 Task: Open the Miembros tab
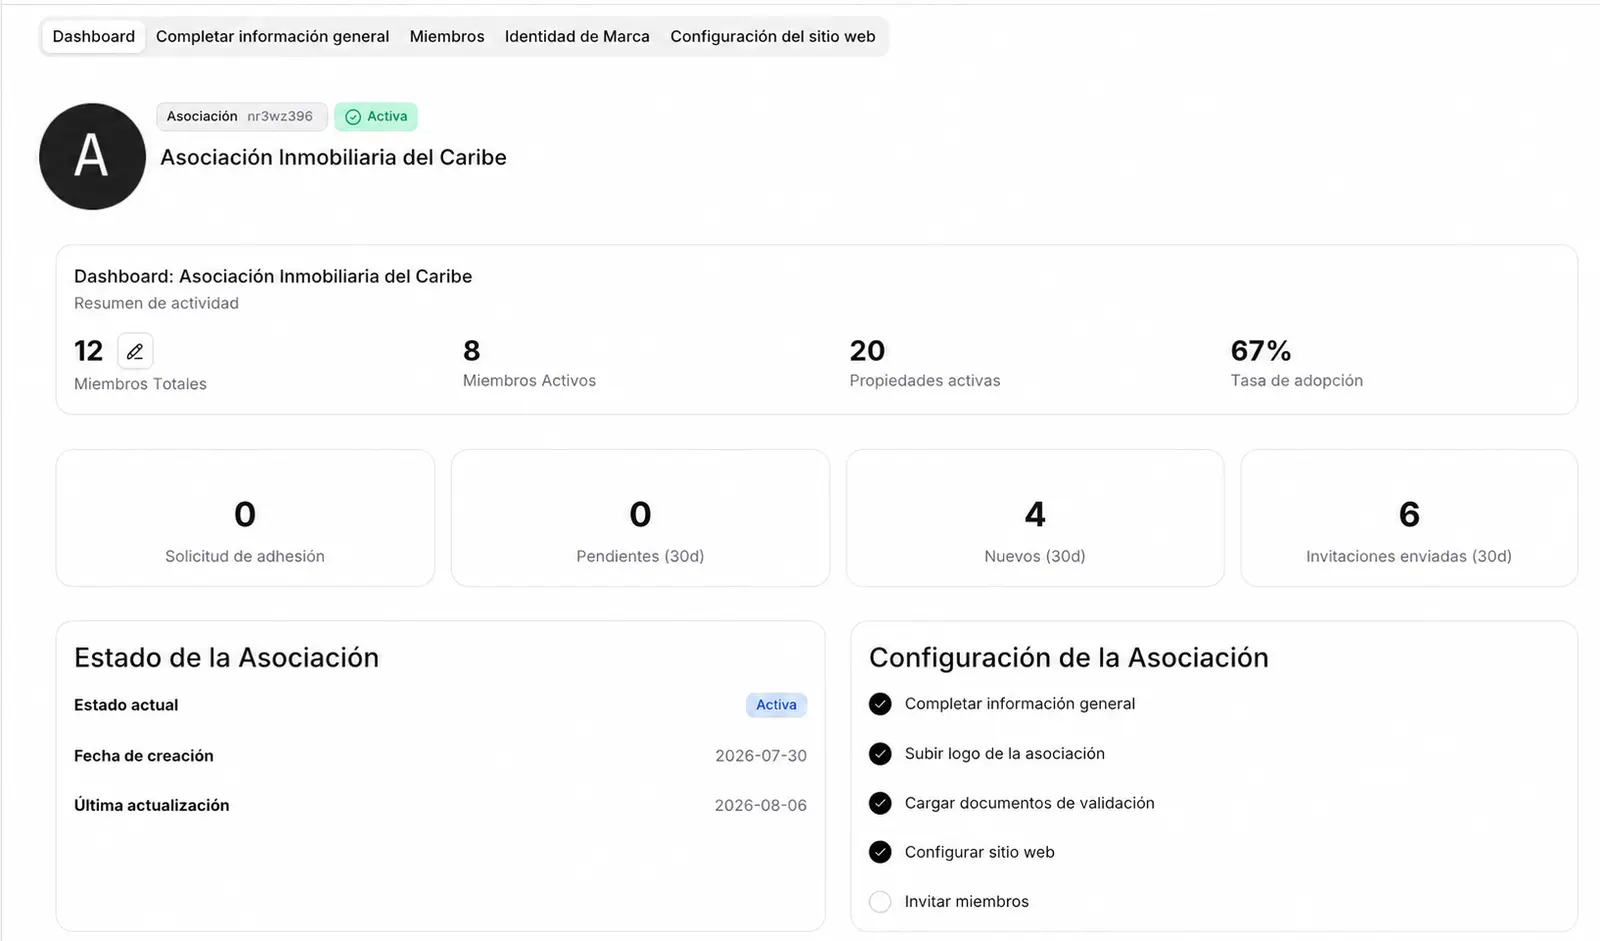click(447, 36)
